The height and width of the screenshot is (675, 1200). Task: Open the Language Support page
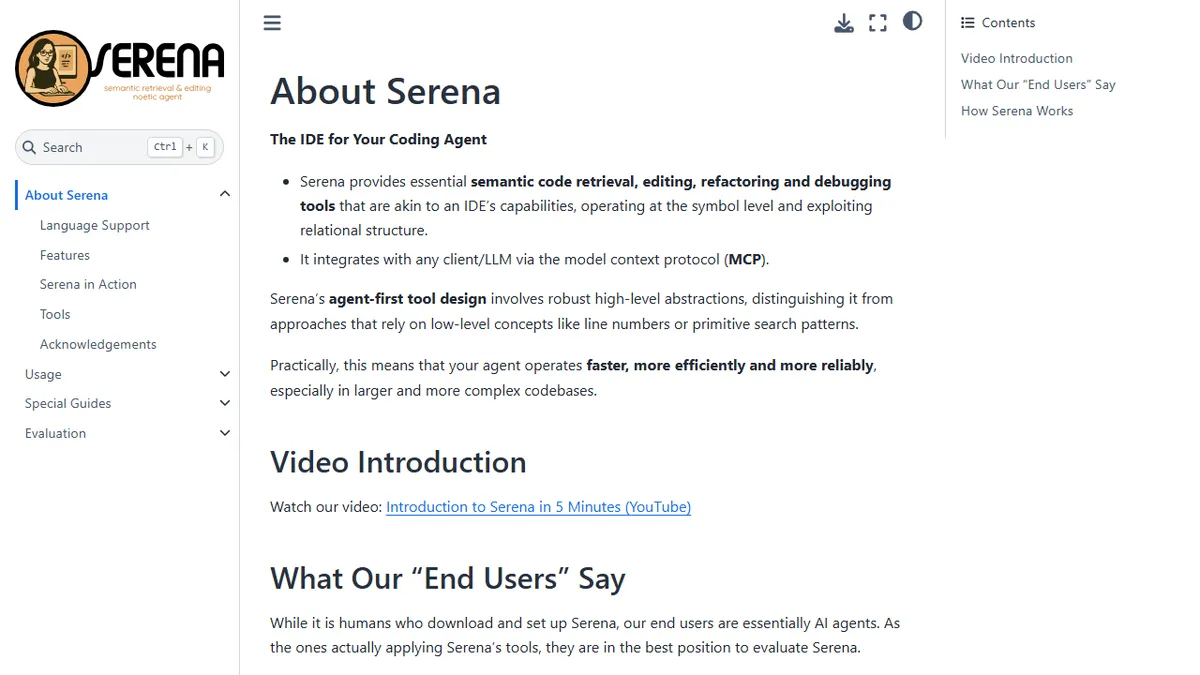[95, 225]
